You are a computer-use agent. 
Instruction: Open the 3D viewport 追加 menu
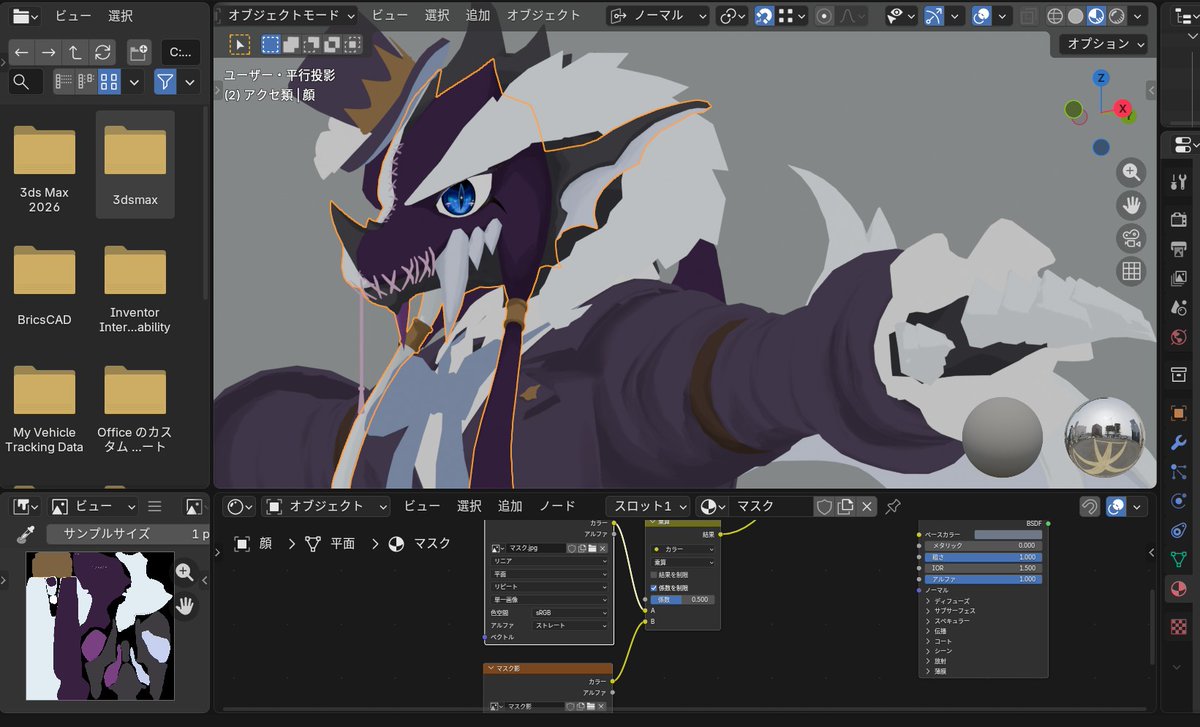coord(478,16)
